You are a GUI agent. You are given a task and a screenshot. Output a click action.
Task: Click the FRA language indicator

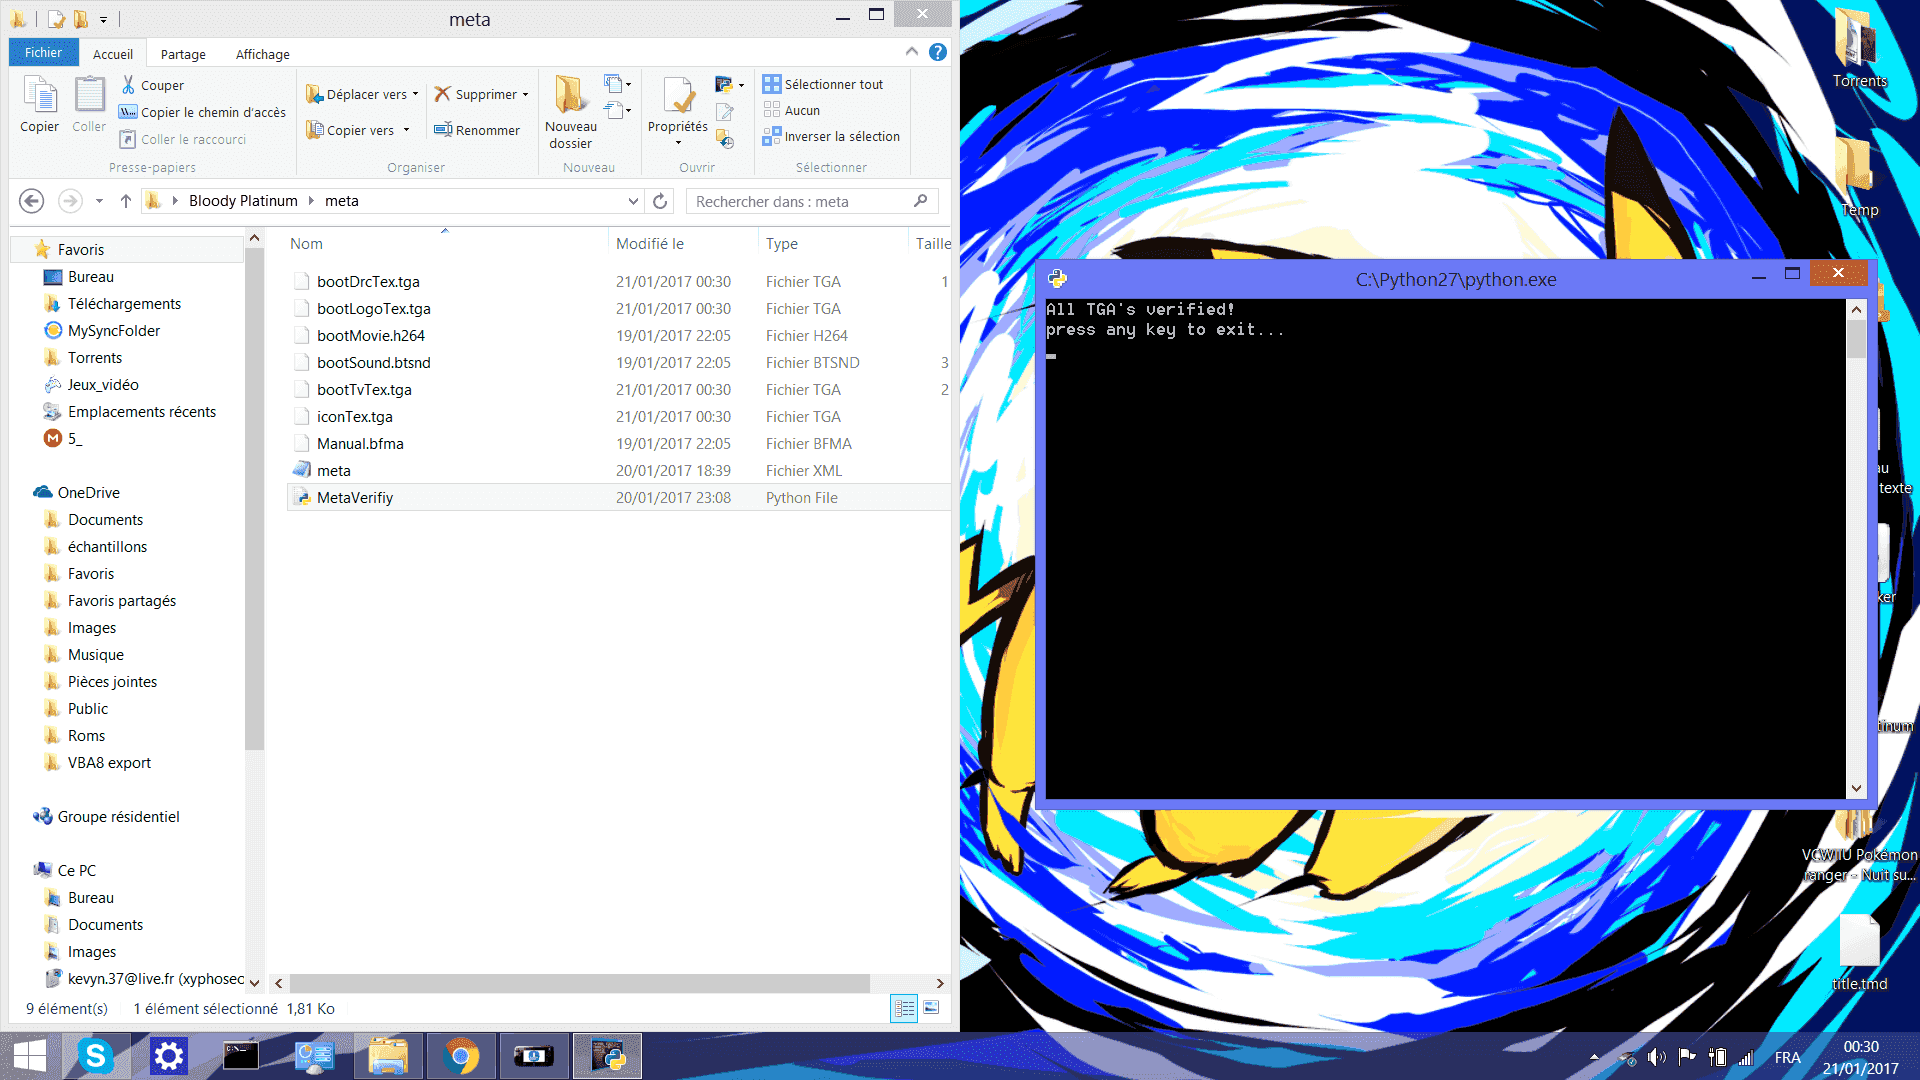click(x=1788, y=1057)
